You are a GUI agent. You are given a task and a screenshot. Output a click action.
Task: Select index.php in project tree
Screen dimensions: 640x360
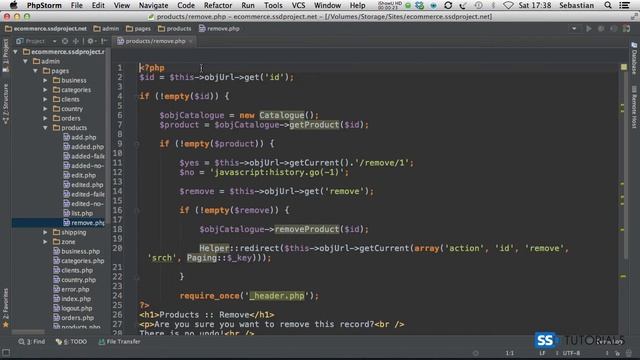click(72, 298)
